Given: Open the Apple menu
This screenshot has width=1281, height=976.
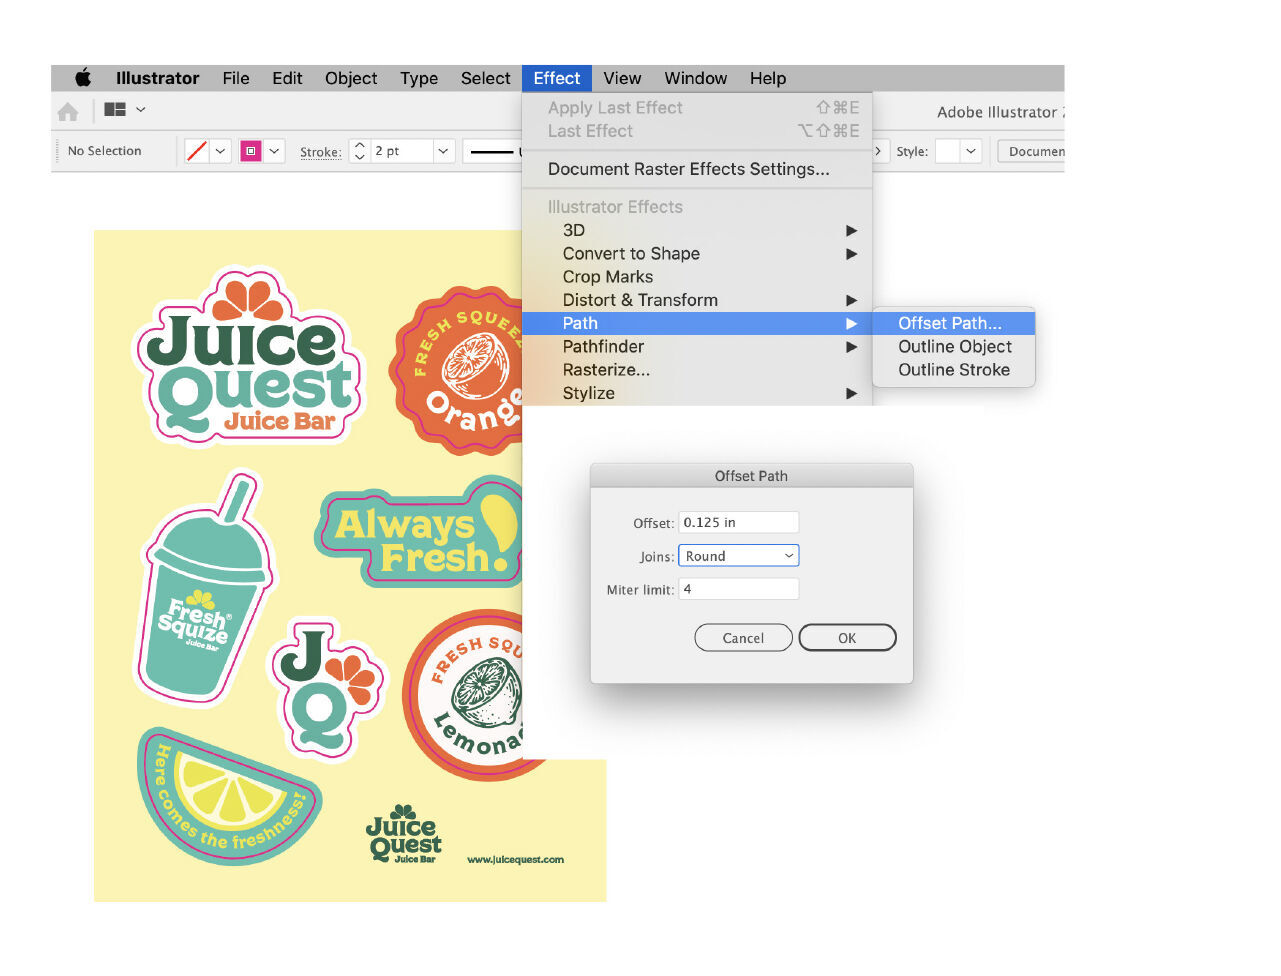Looking at the screenshot, I should (x=83, y=78).
